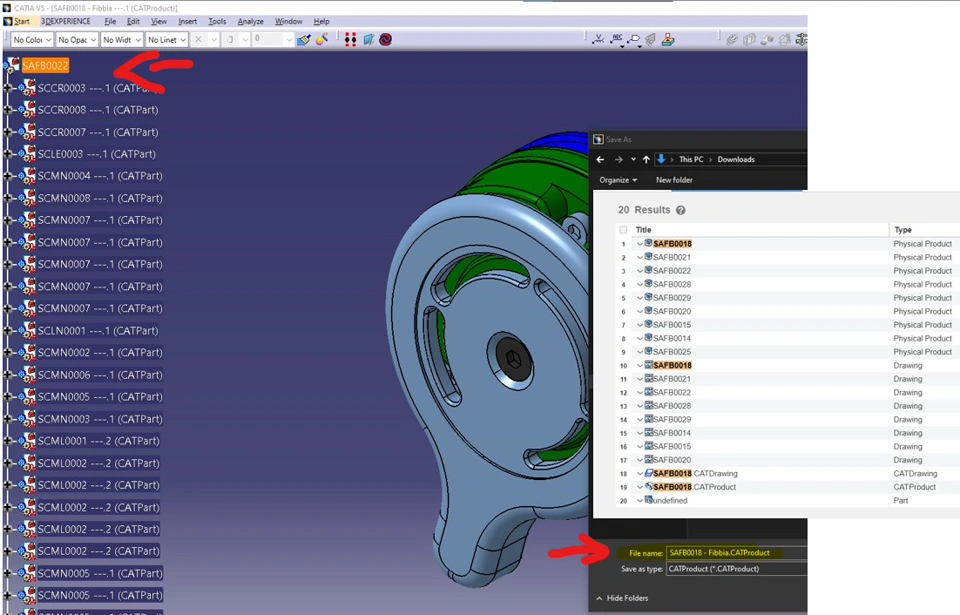The width and height of the screenshot is (960, 615).
Task: Open the Tools menu
Action: pos(217,21)
